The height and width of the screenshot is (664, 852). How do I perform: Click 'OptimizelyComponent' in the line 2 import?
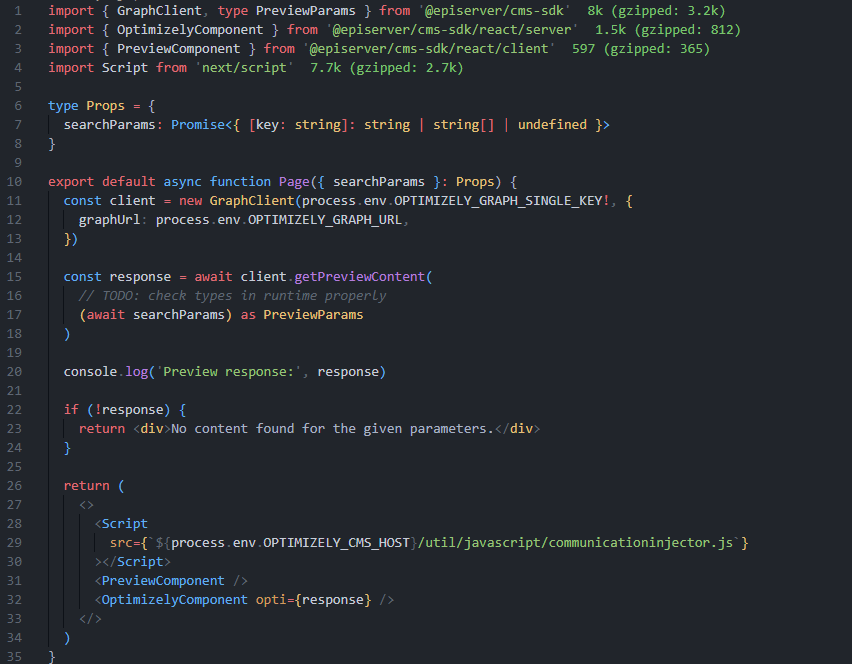point(190,30)
